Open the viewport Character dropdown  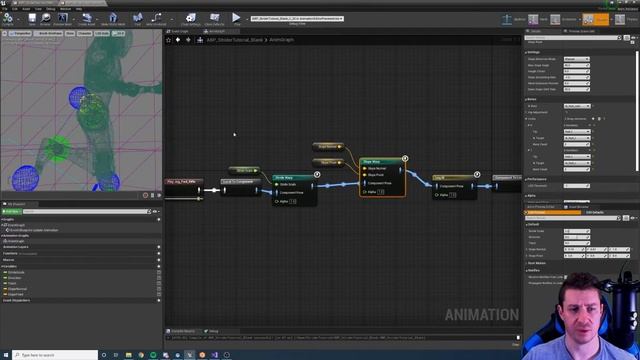pos(84,33)
